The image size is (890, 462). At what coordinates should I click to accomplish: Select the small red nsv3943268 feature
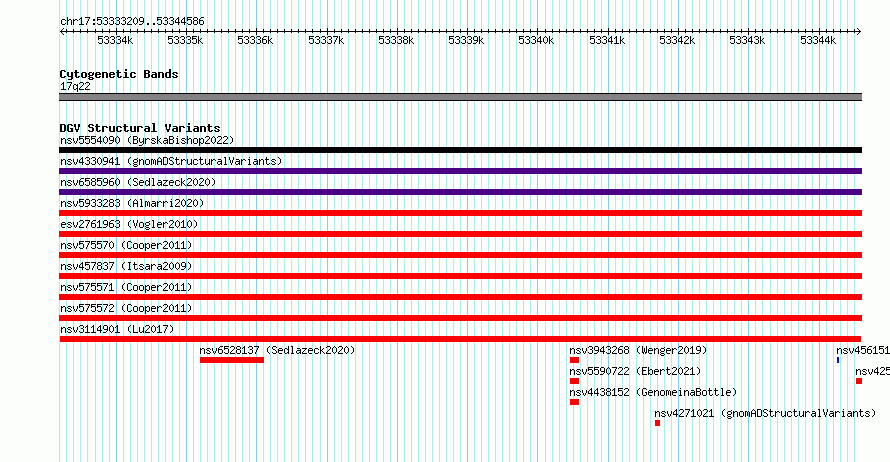[x=574, y=360]
